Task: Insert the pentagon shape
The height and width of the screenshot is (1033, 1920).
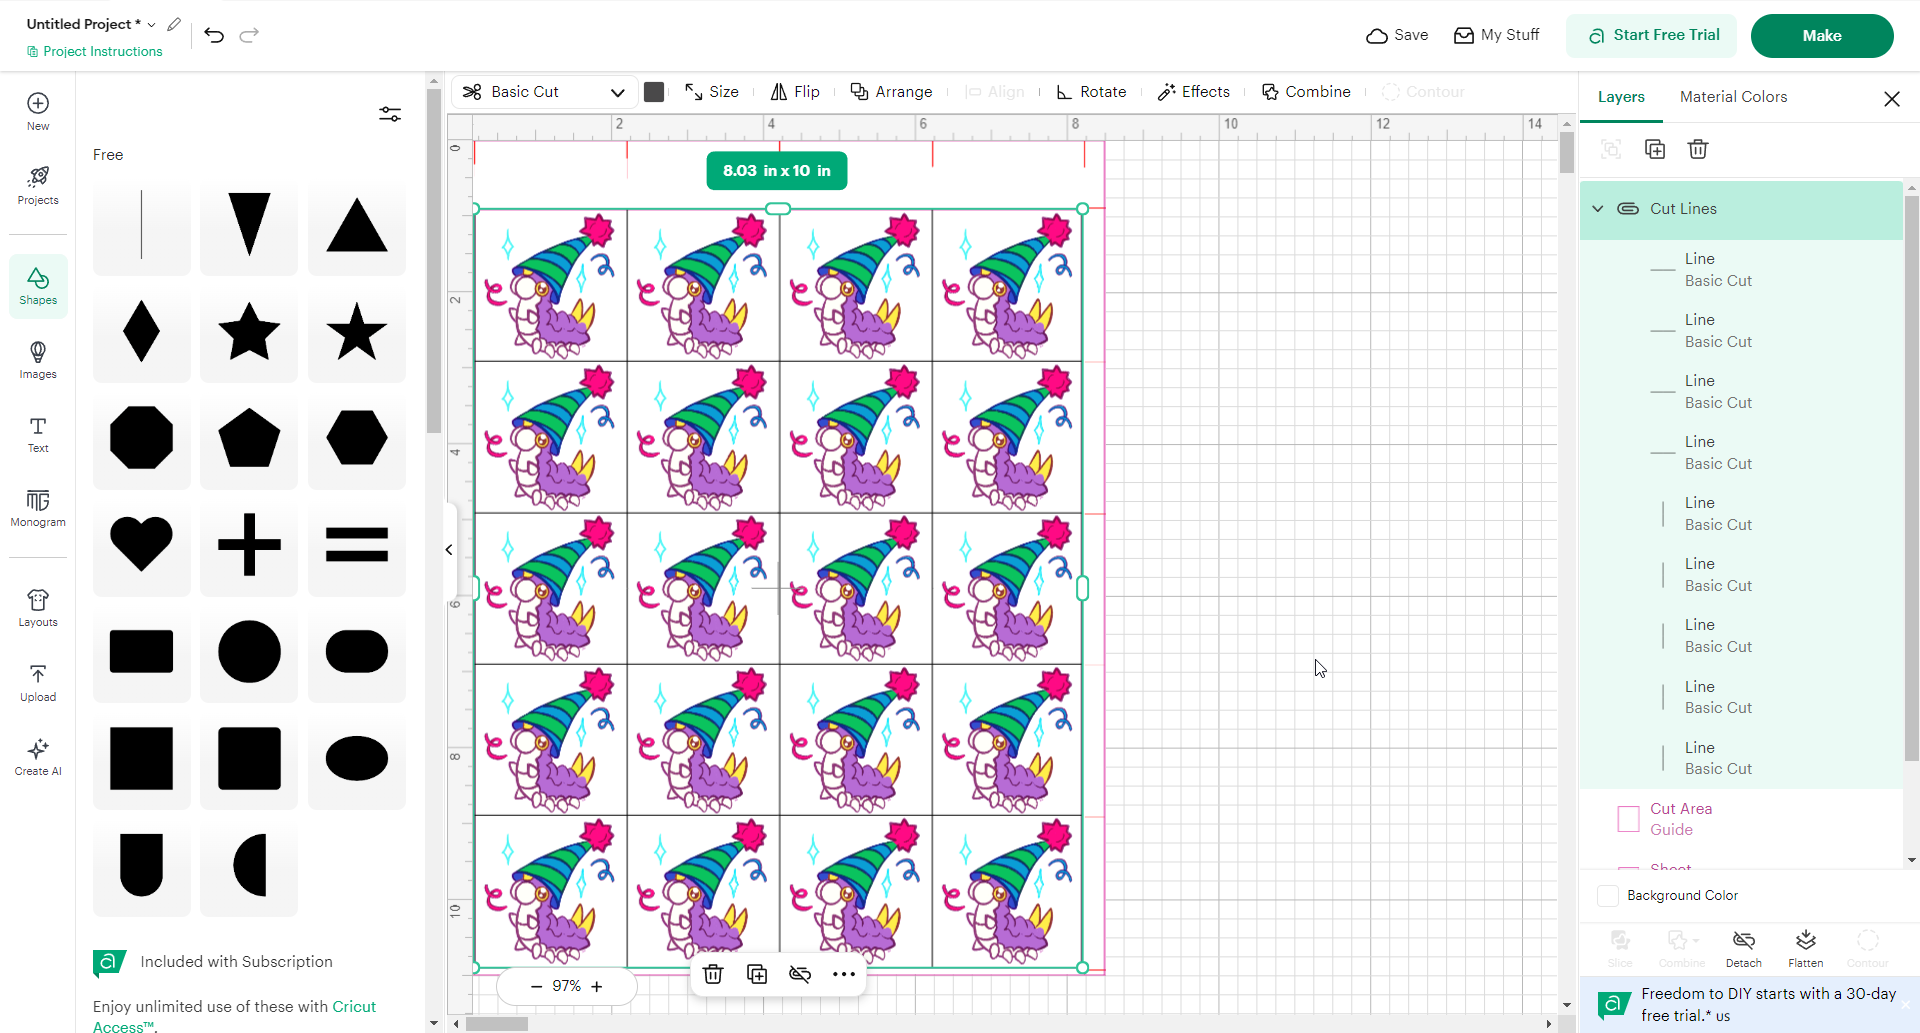Action: coord(249,437)
